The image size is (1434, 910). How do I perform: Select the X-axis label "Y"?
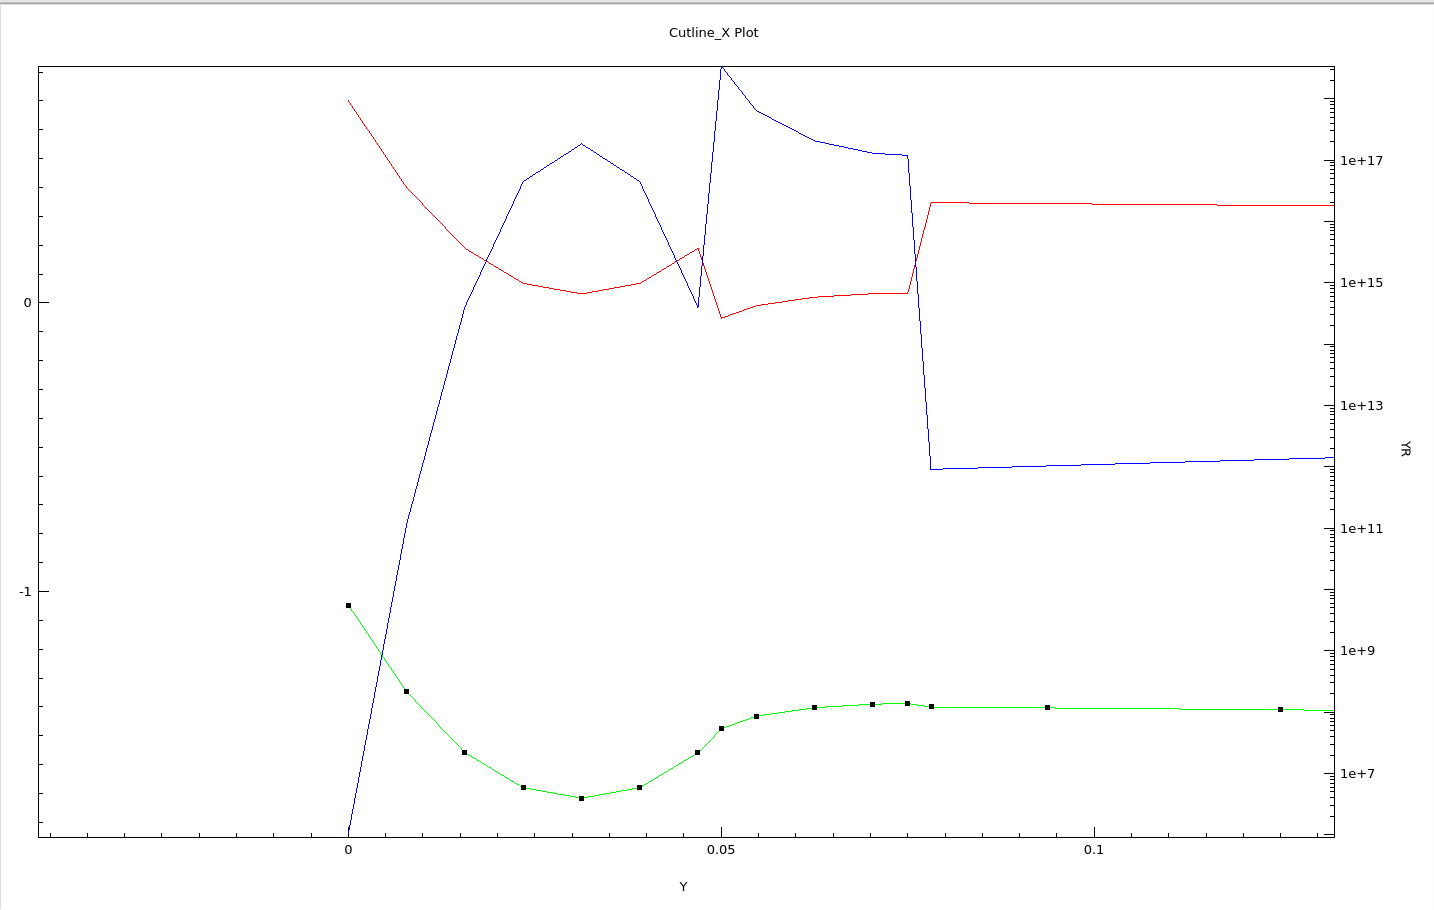coord(683,887)
